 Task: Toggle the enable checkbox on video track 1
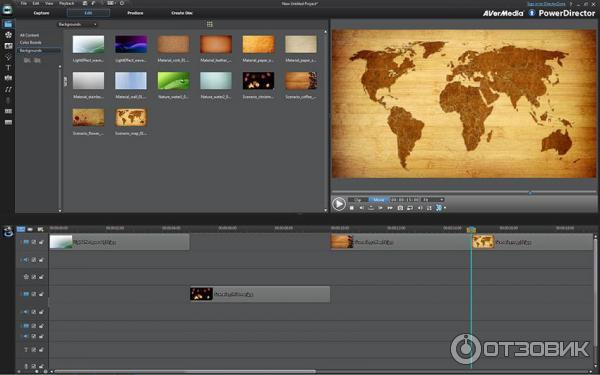[34, 242]
